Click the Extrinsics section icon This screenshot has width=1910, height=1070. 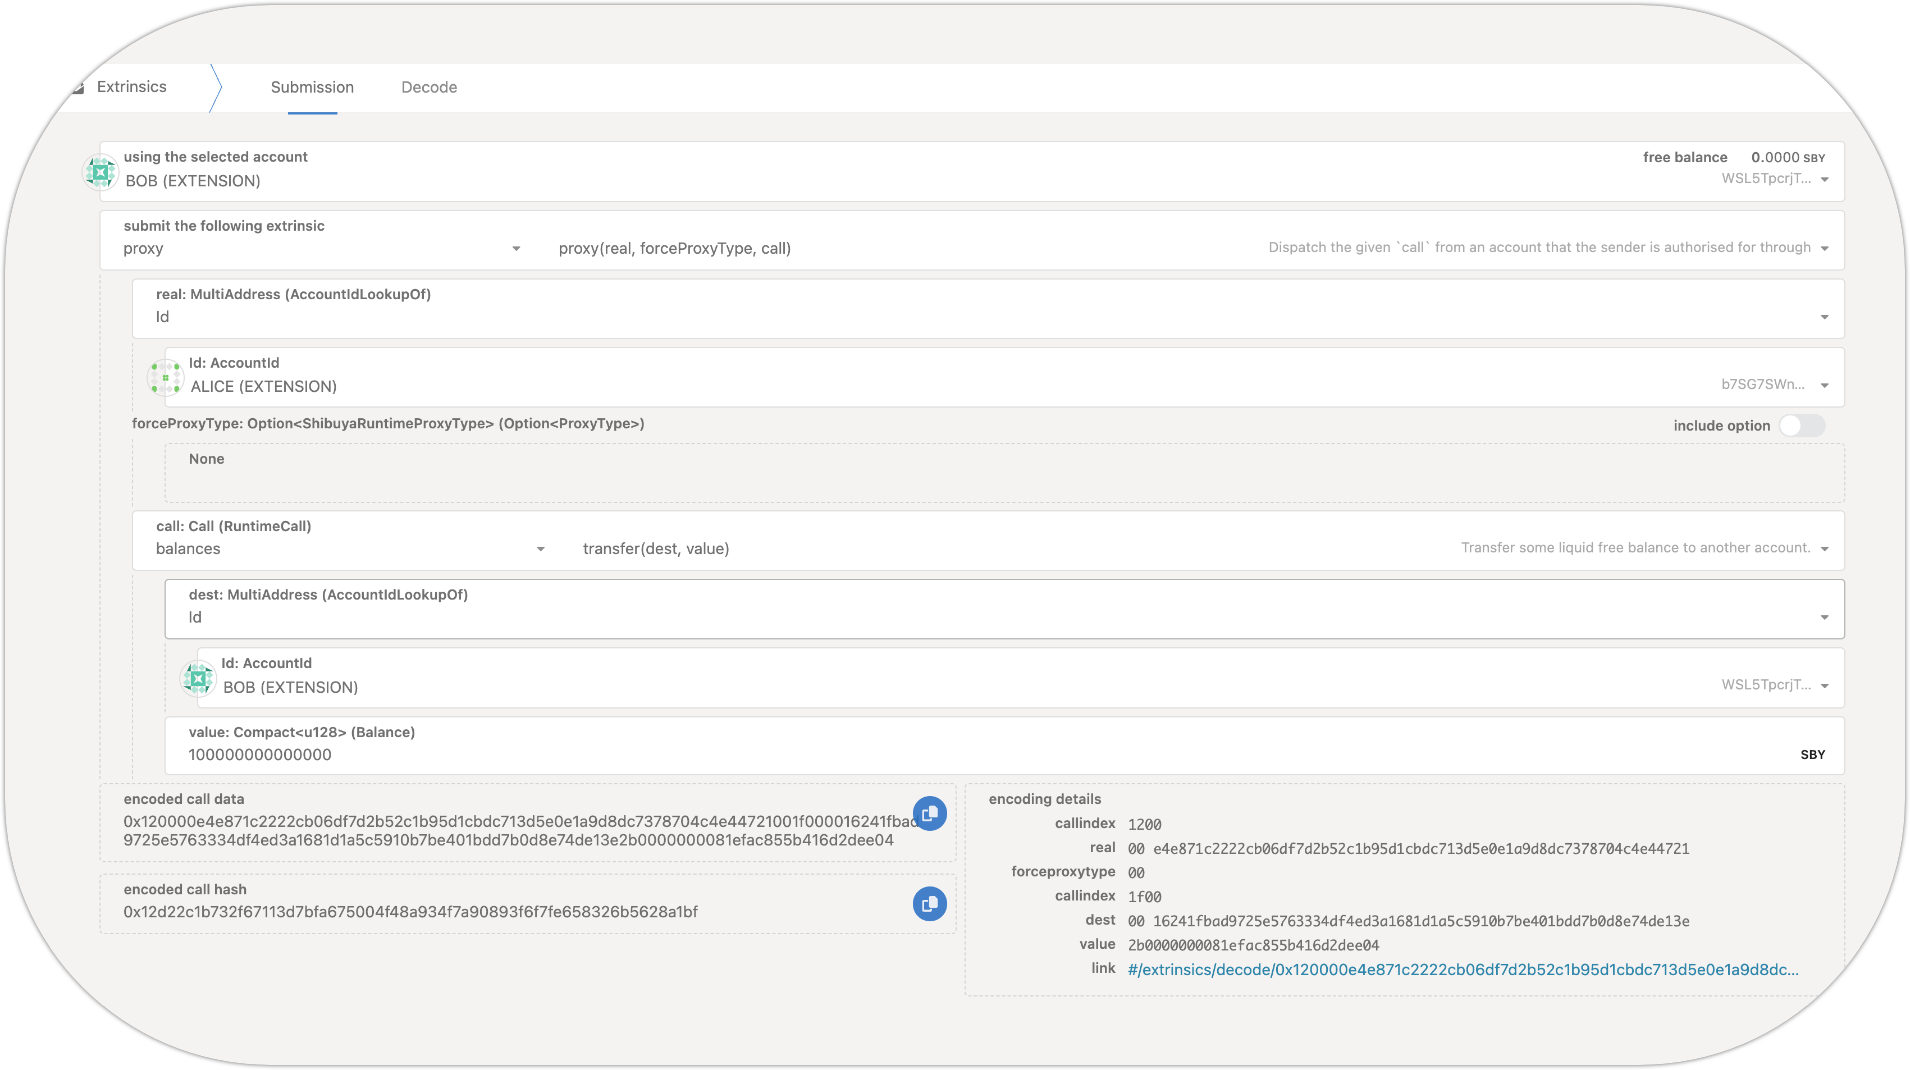[x=78, y=88]
